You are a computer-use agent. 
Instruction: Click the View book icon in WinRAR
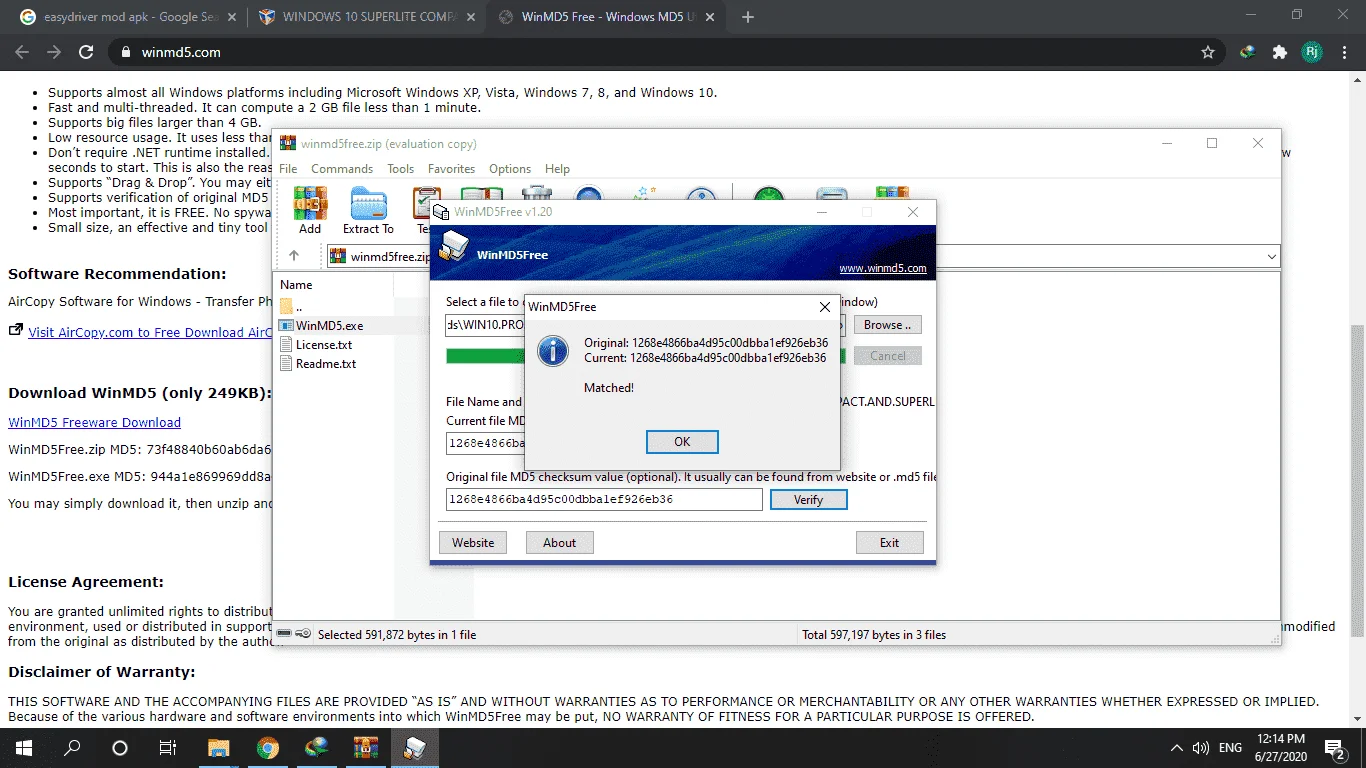pos(480,193)
